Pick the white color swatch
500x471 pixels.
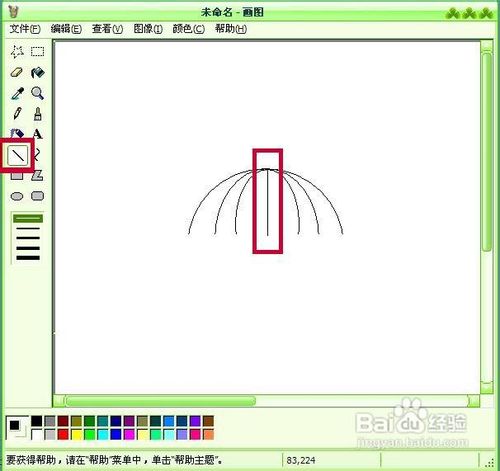pos(37,434)
